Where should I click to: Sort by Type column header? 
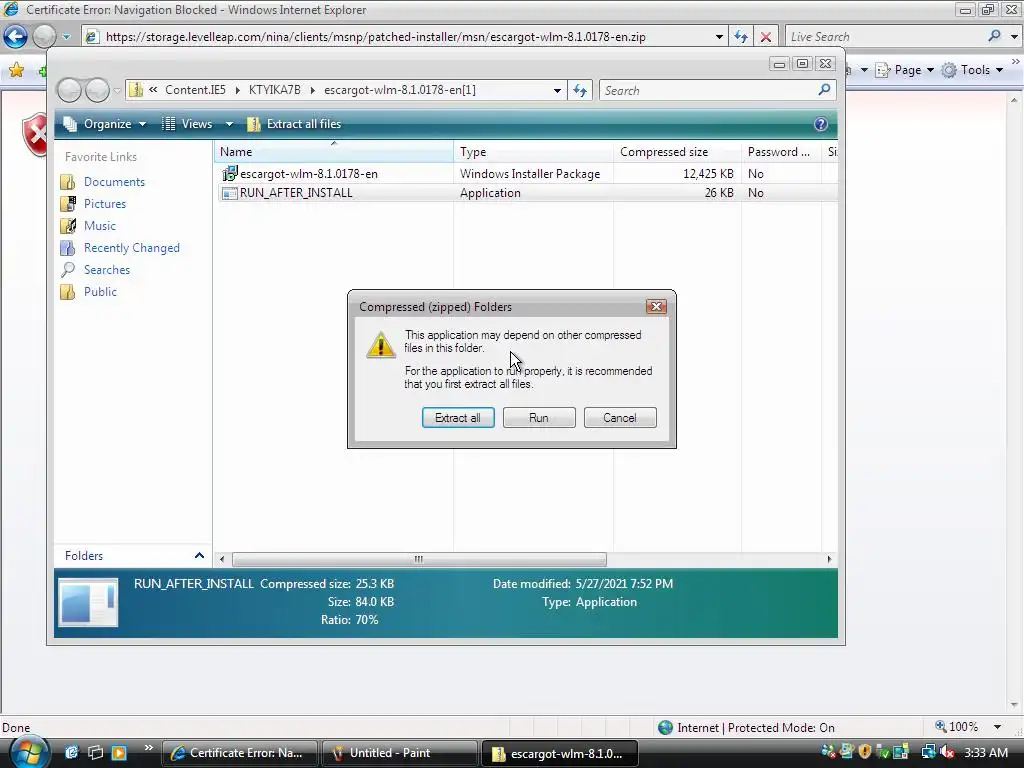coord(533,152)
